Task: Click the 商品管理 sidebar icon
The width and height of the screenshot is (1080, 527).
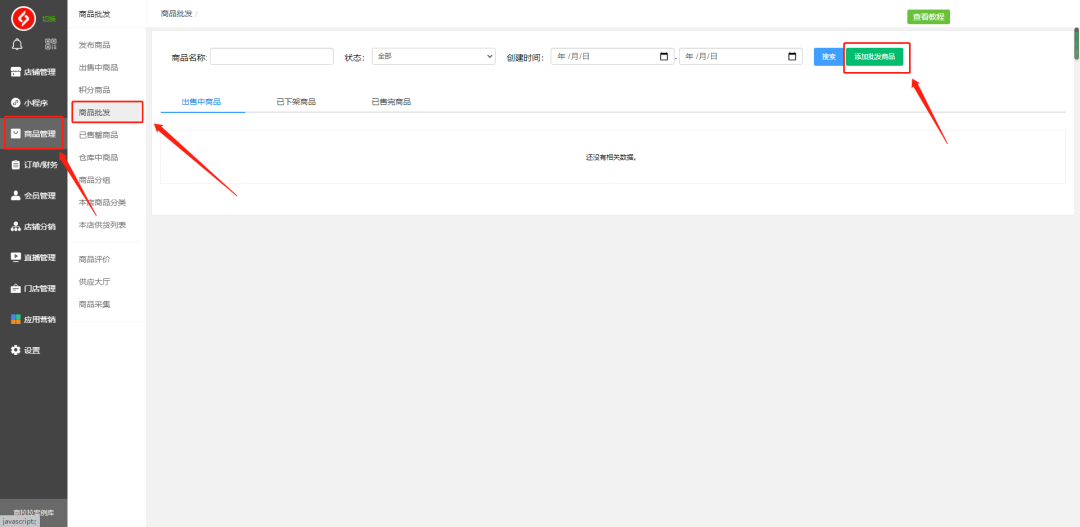Action: pyautogui.click(x=15, y=134)
